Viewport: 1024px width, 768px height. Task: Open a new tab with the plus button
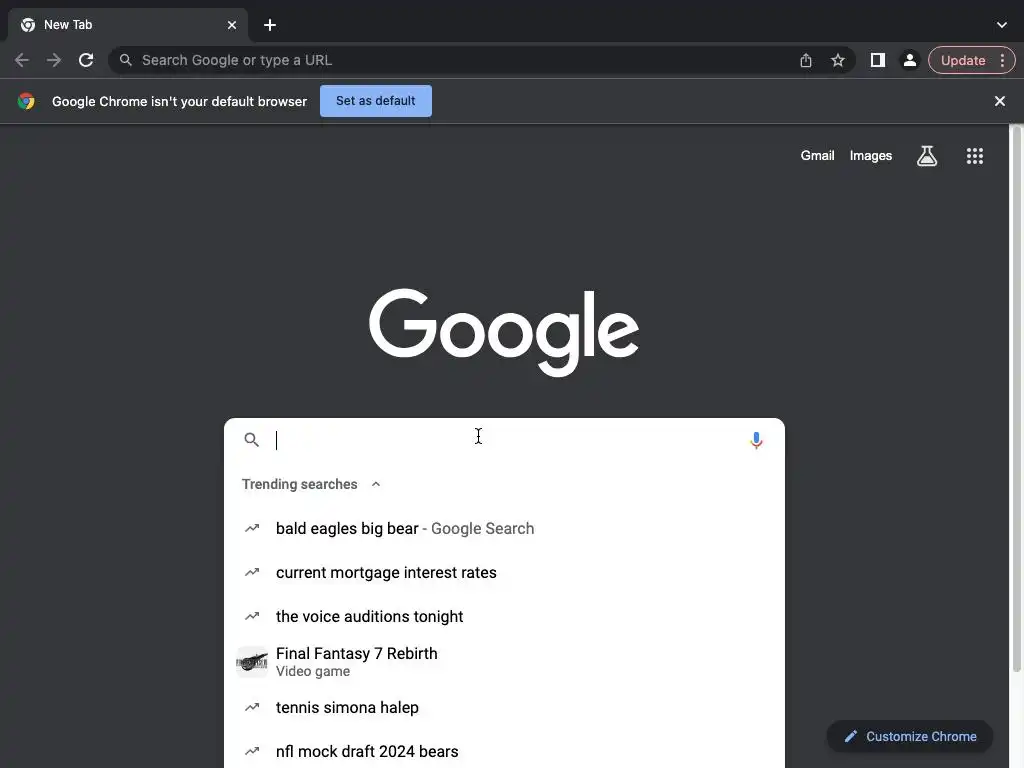pos(270,25)
